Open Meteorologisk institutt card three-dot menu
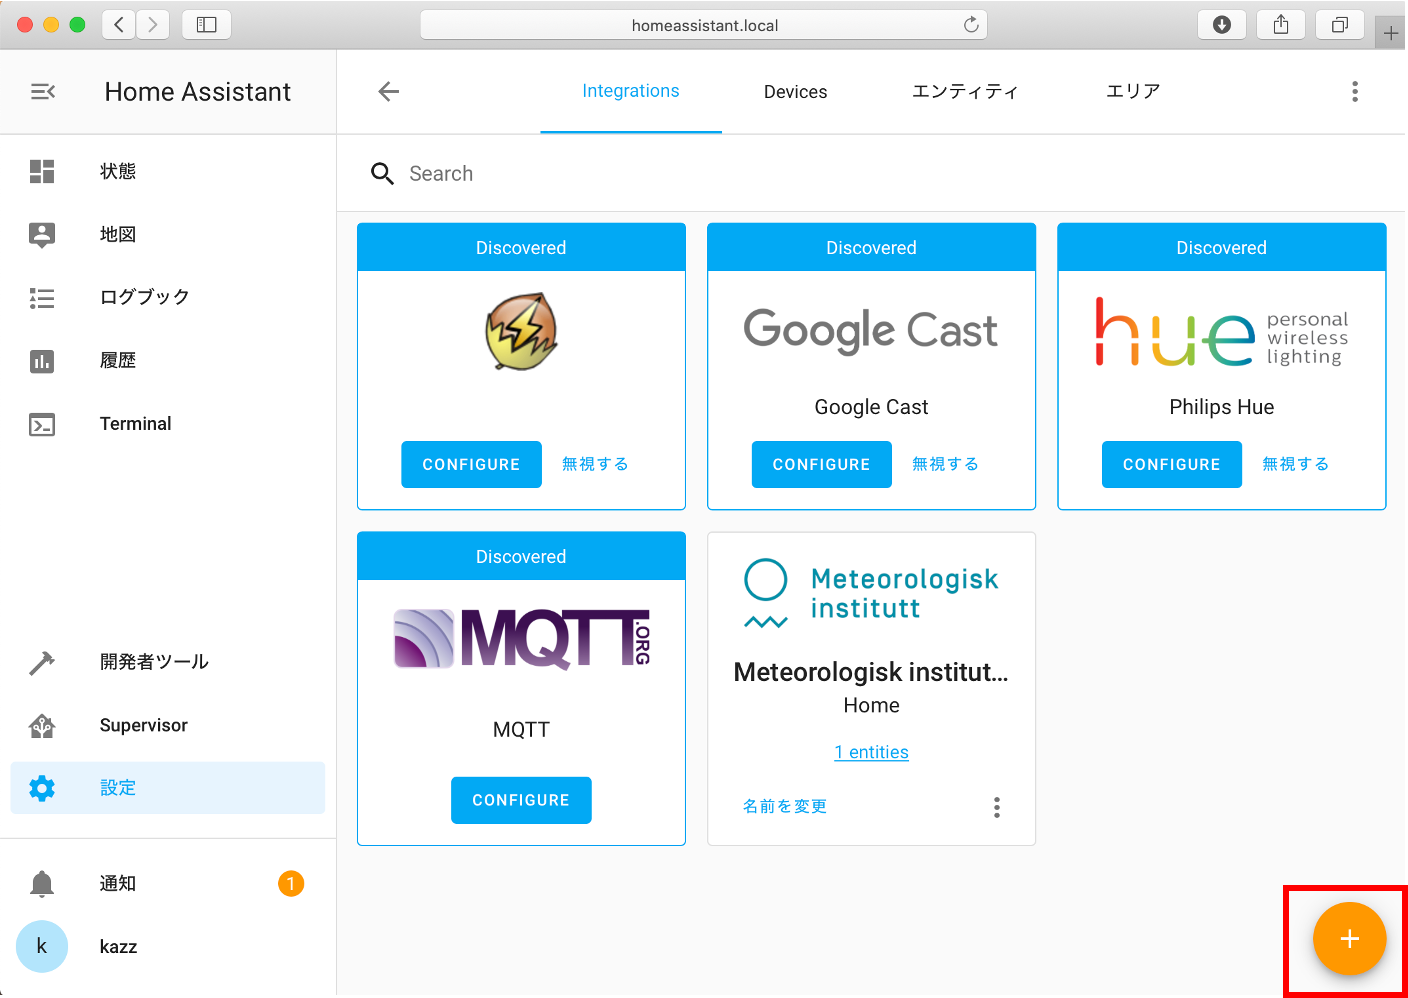 (996, 808)
